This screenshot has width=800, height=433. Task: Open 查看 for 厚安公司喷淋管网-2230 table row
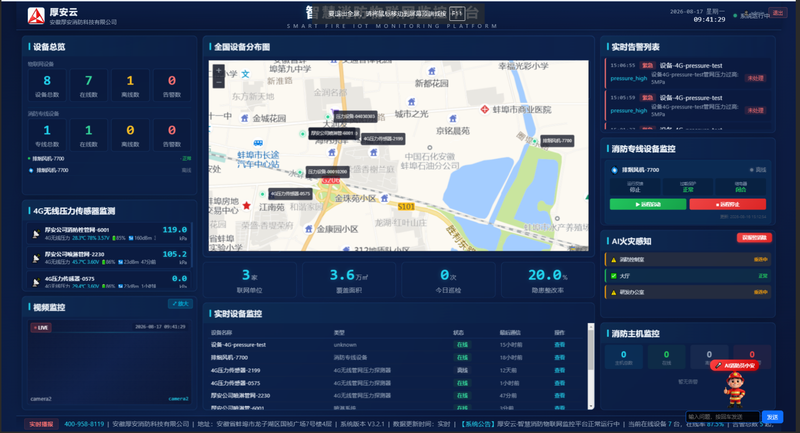pos(560,395)
